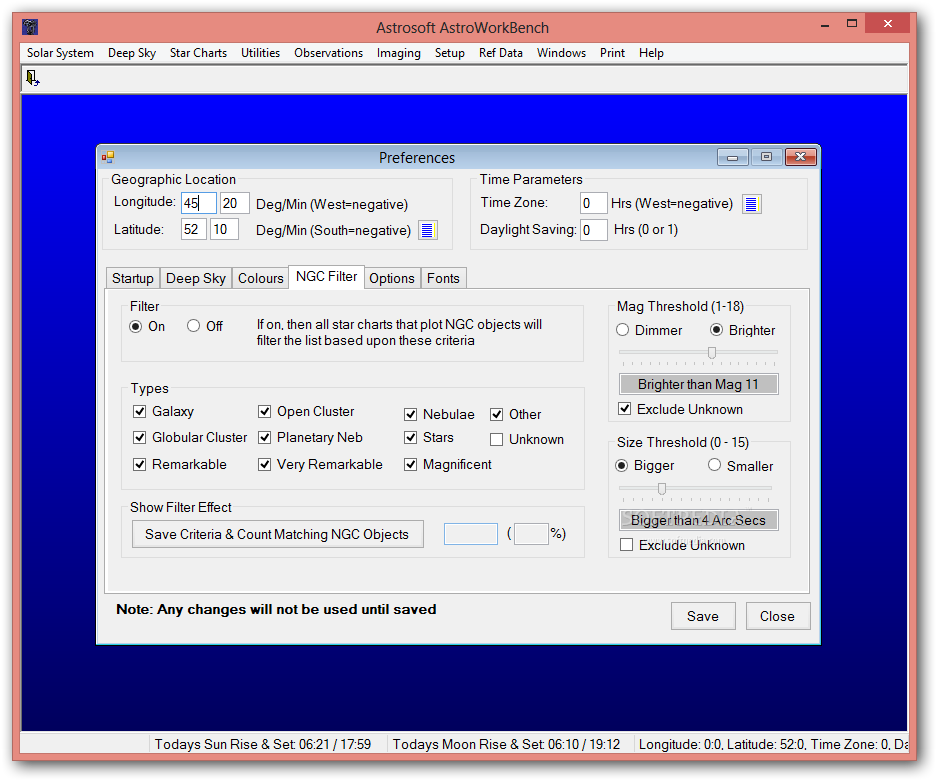The width and height of the screenshot is (937, 781).
Task: Click the Mag Threshold slider handle
Action: point(712,353)
